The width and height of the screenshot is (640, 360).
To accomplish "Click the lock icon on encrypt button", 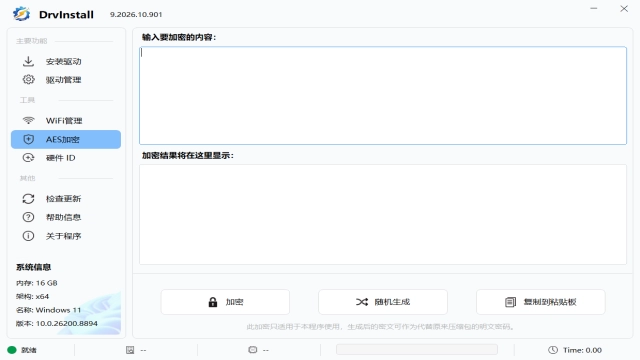I will (x=213, y=302).
